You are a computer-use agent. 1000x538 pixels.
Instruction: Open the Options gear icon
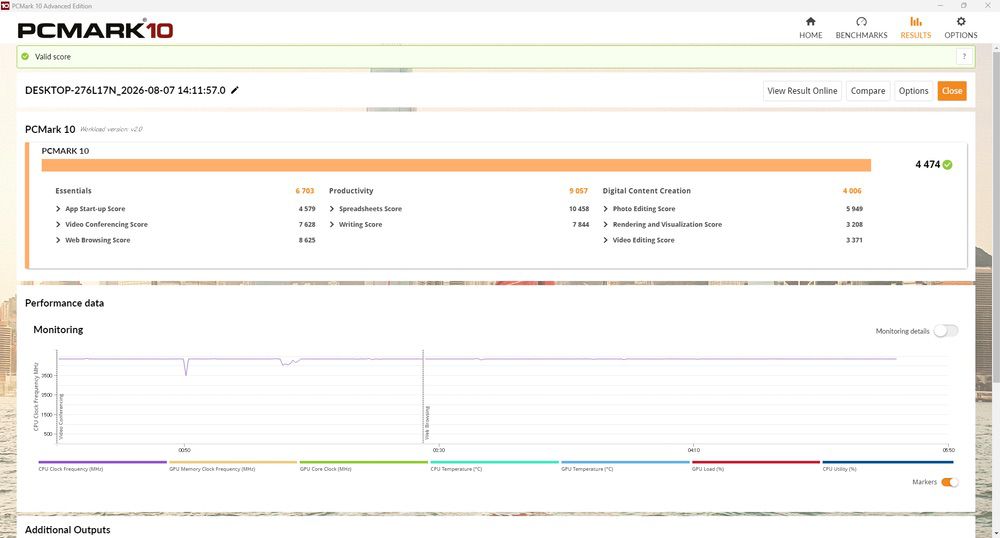(960, 22)
